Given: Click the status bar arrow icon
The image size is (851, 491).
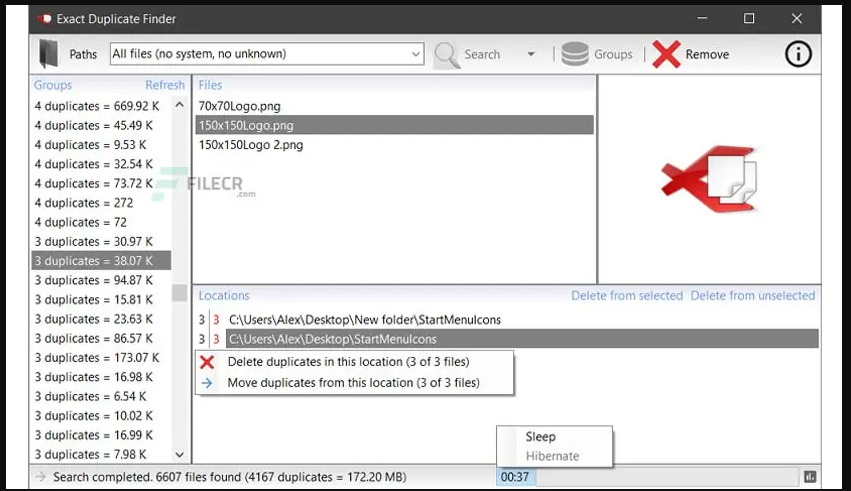Looking at the screenshot, I should pyautogui.click(x=41, y=477).
